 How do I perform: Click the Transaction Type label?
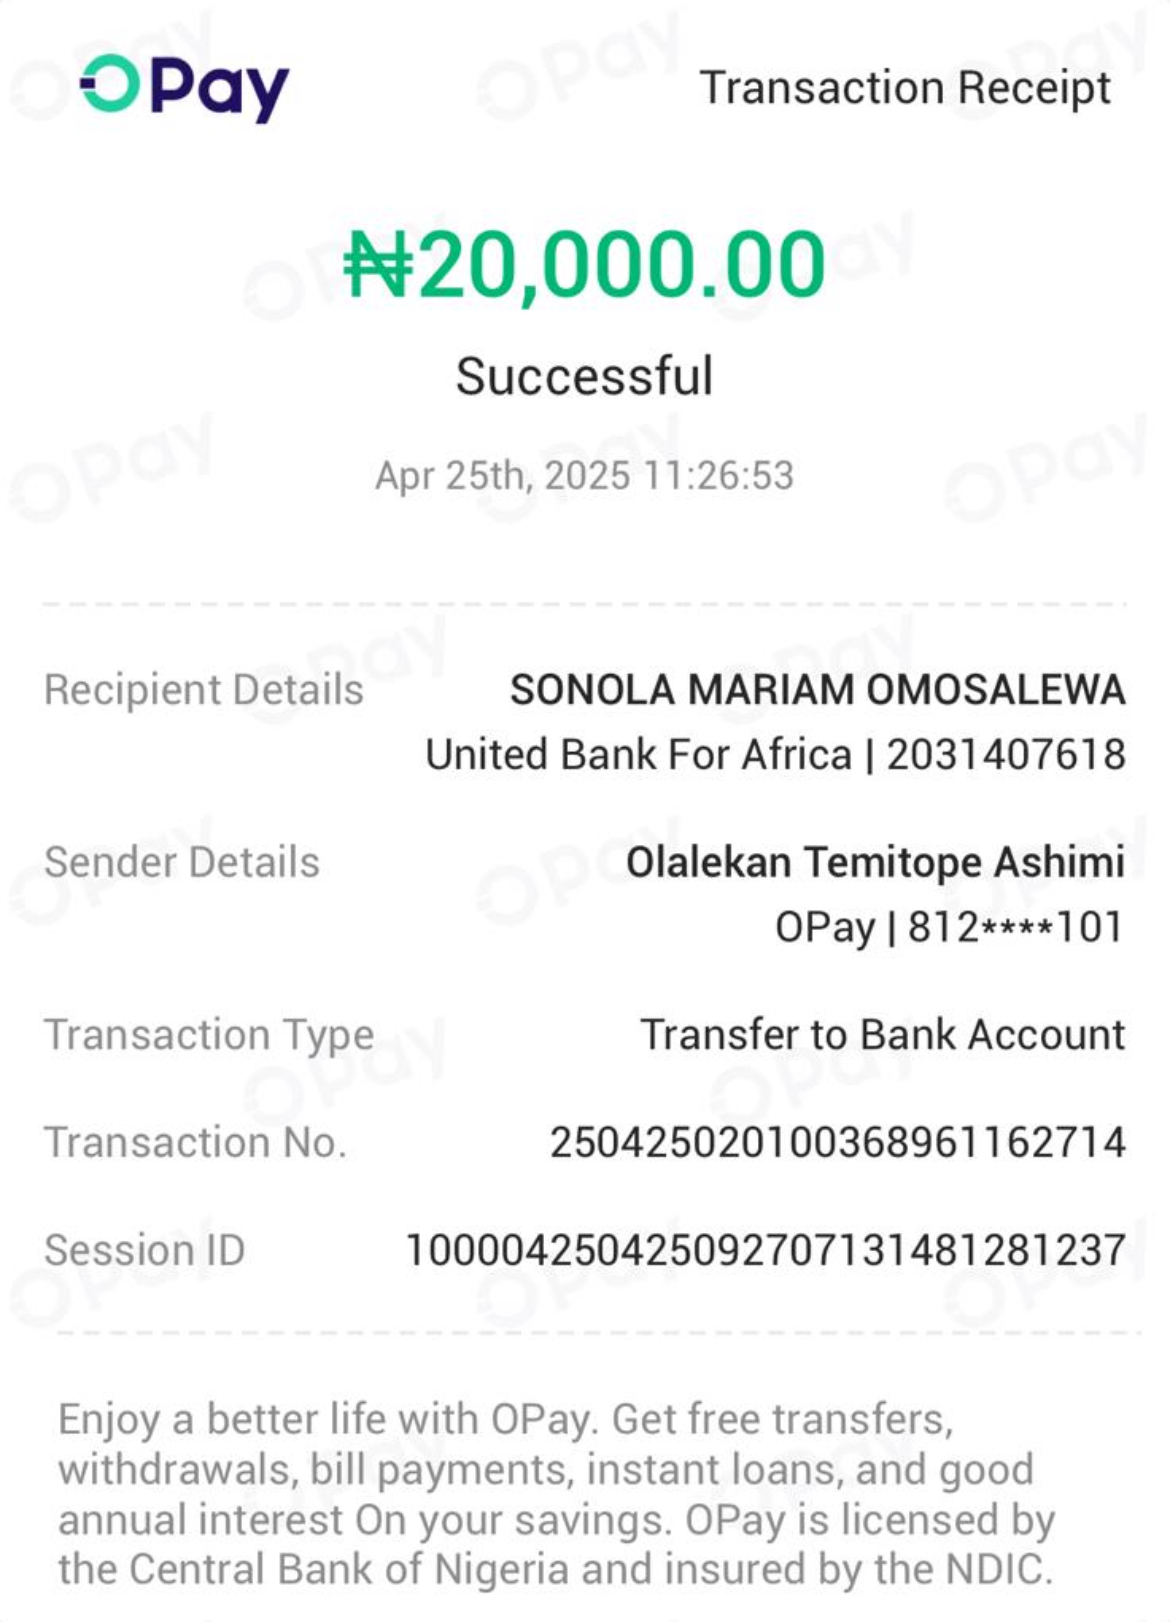click(209, 1036)
